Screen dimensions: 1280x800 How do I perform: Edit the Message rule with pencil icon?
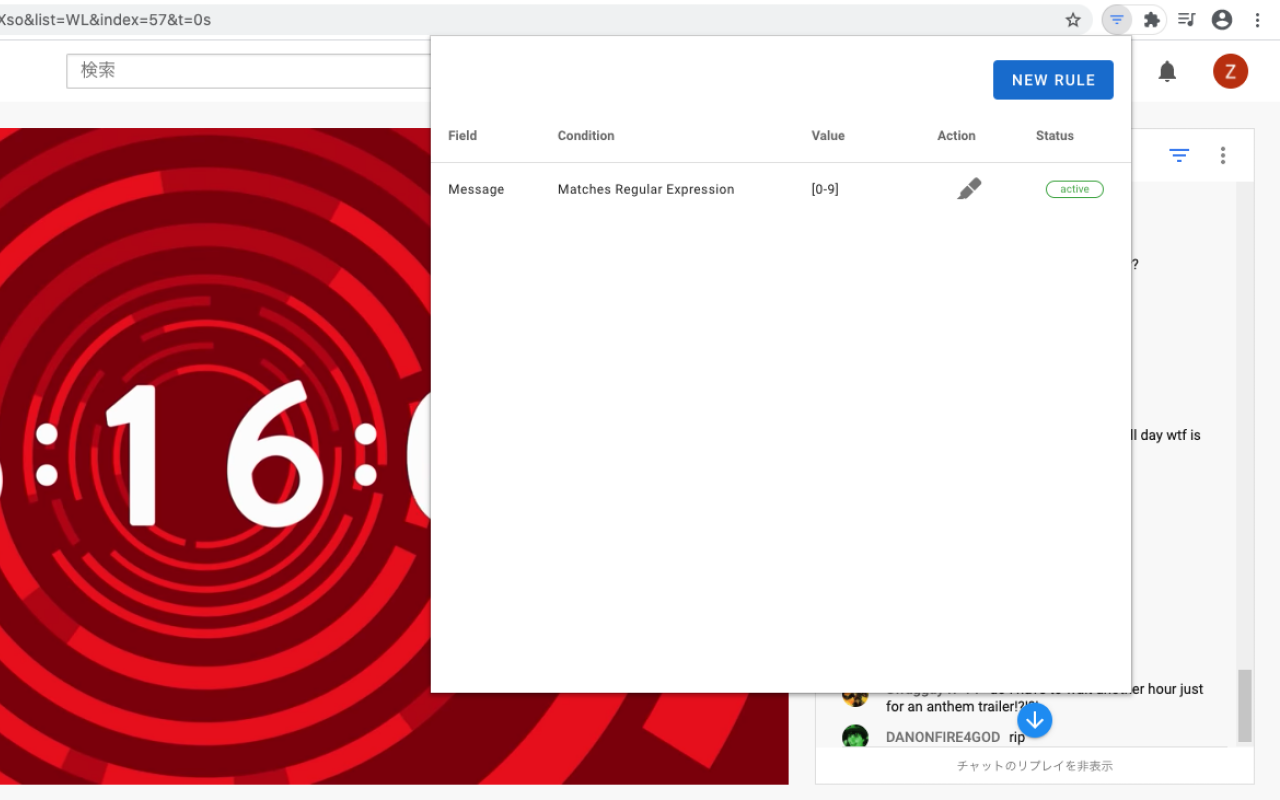tap(969, 189)
